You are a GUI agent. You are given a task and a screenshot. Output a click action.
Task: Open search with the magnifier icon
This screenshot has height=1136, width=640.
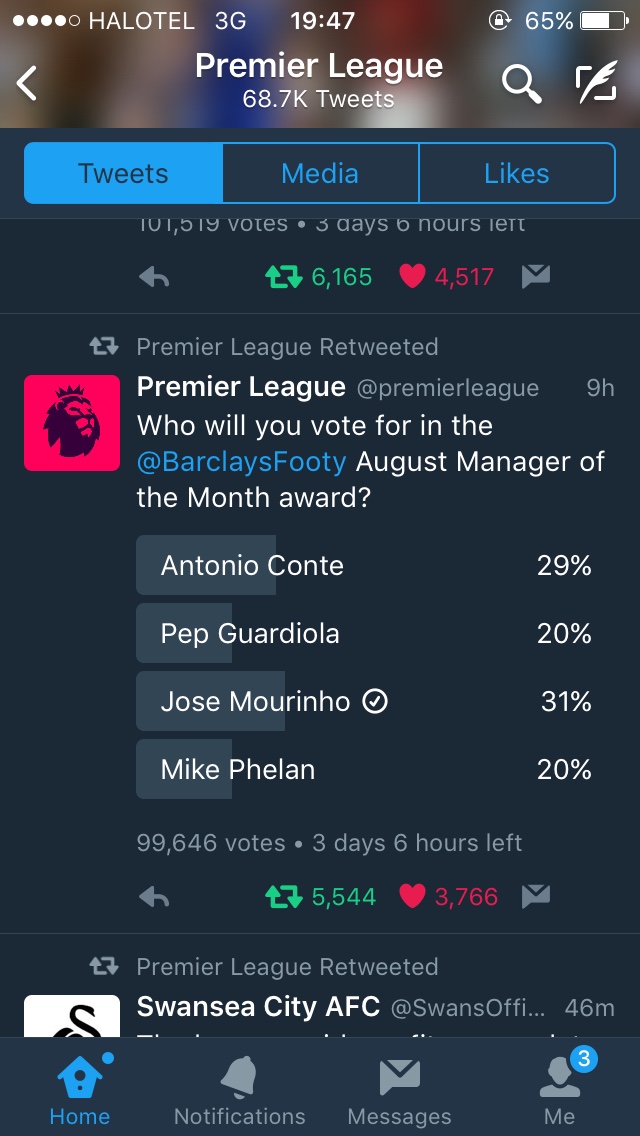point(520,84)
